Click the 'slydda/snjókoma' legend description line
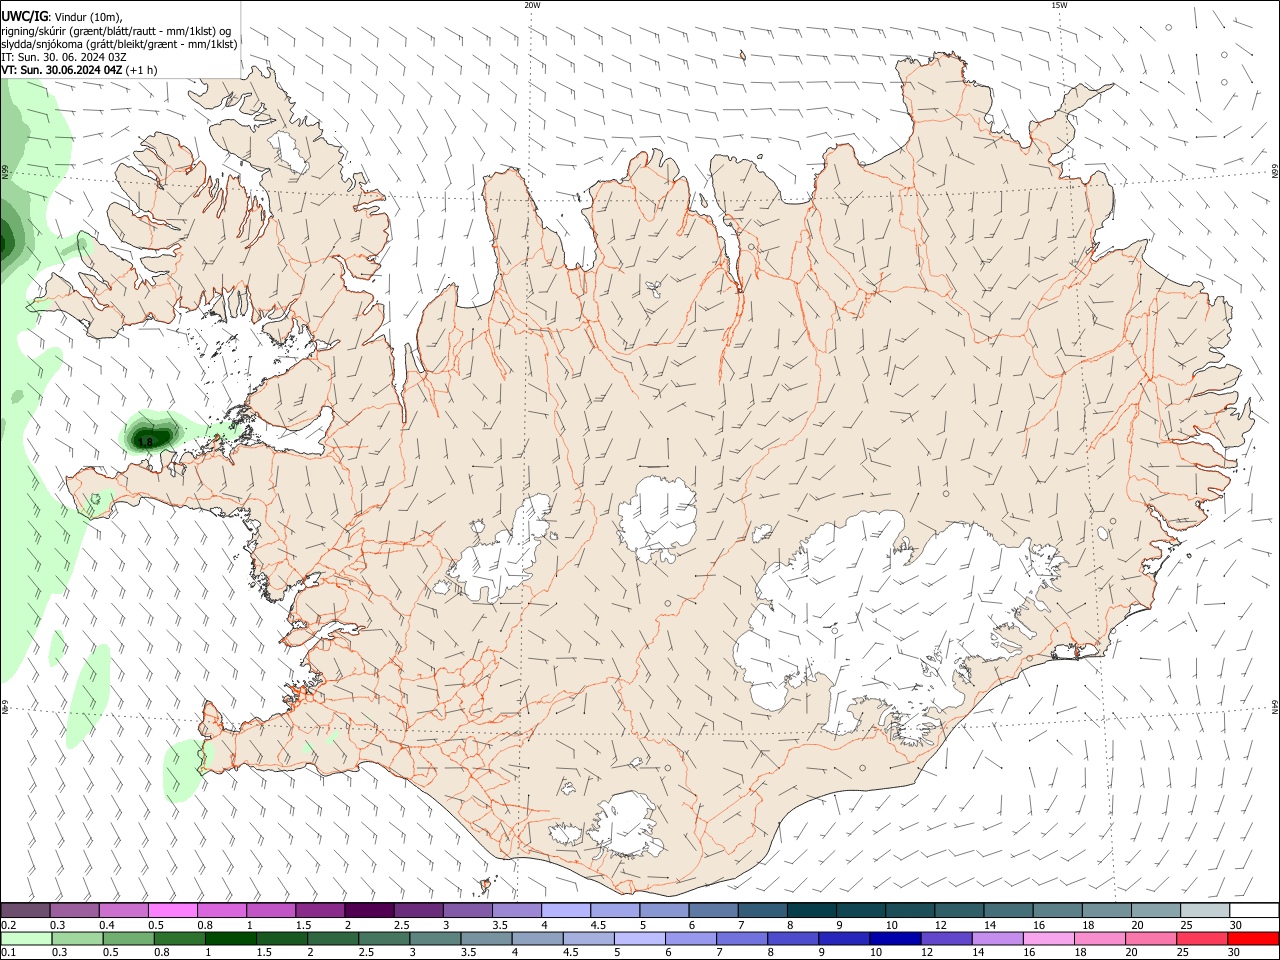Screen dimensions: 1280x960 click(119, 44)
